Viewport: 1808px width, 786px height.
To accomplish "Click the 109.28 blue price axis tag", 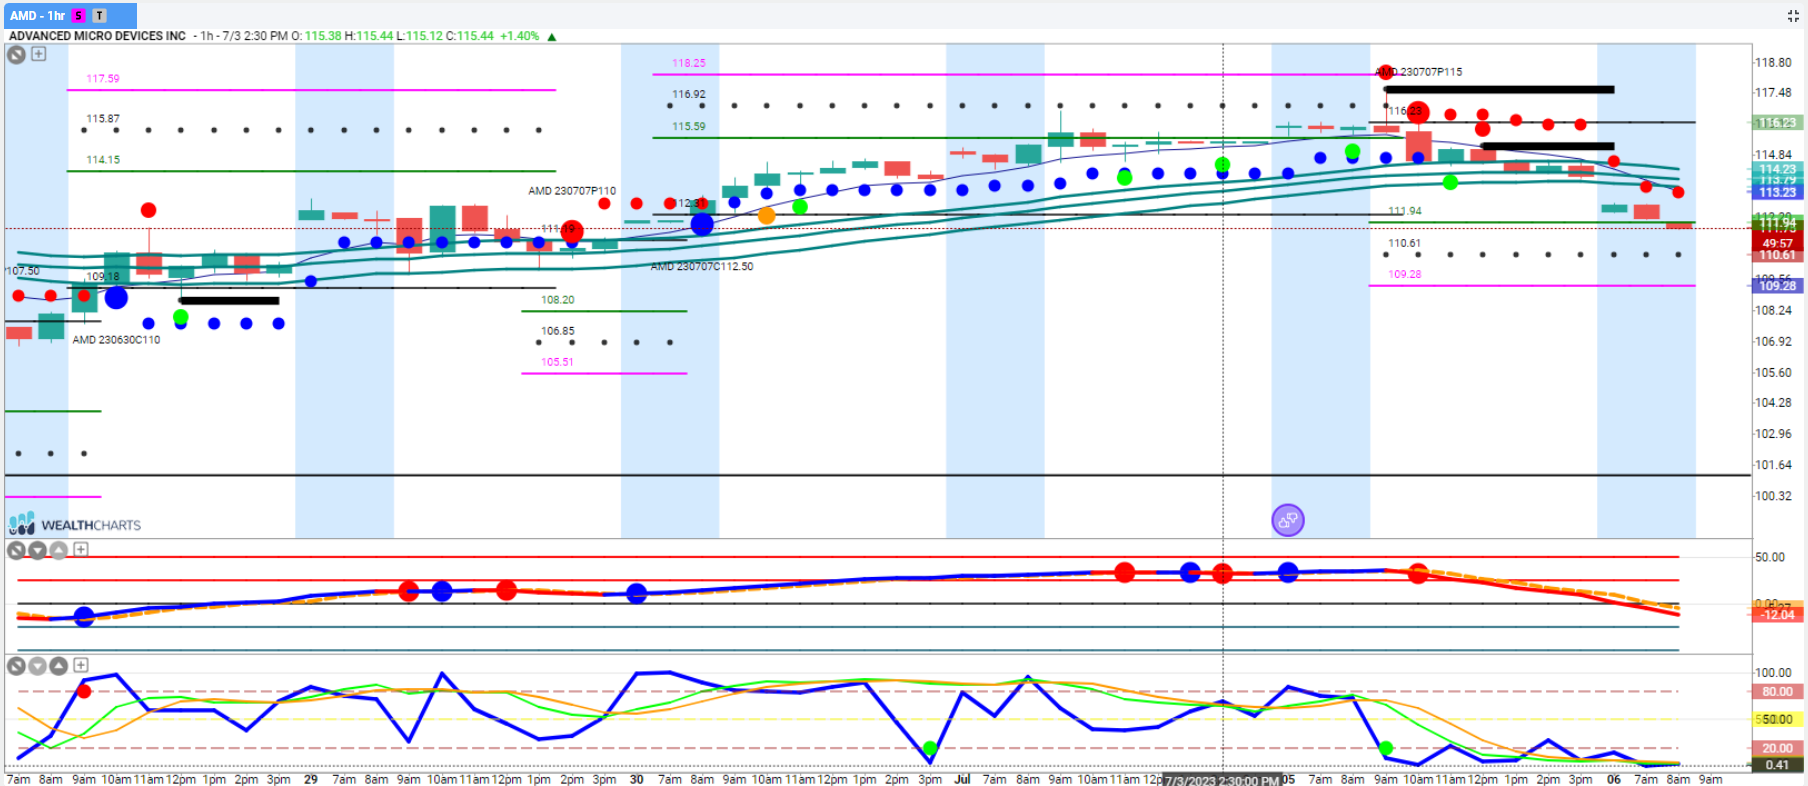I will (x=1777, y=286).
